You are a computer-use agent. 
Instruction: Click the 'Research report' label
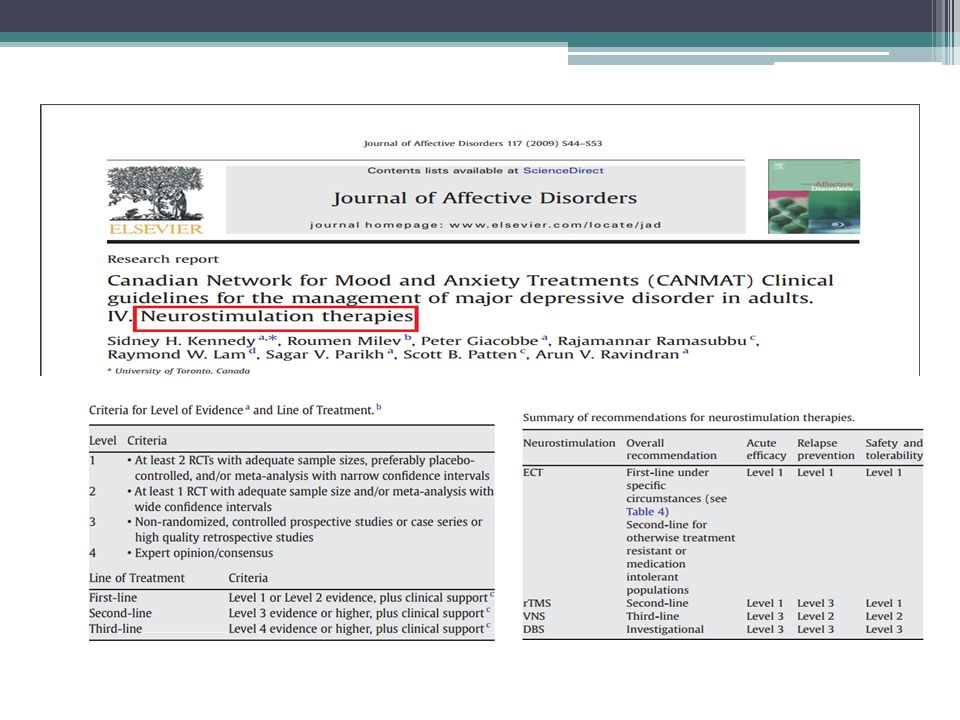[163, 259]
